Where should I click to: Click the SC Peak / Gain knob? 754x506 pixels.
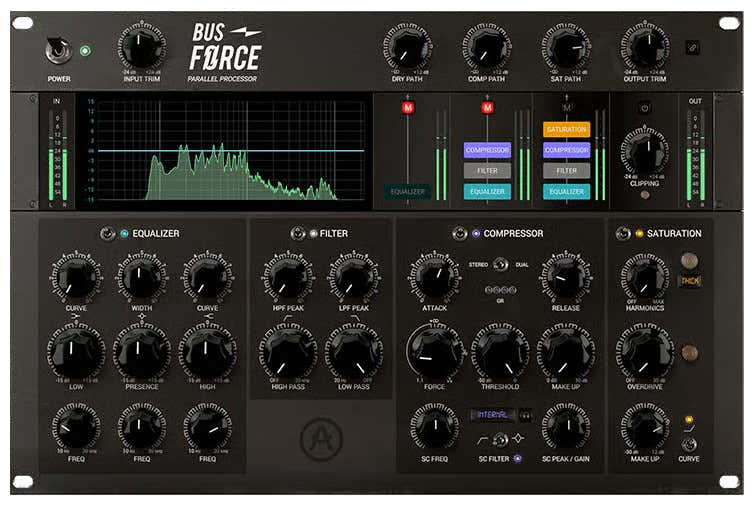566,428
